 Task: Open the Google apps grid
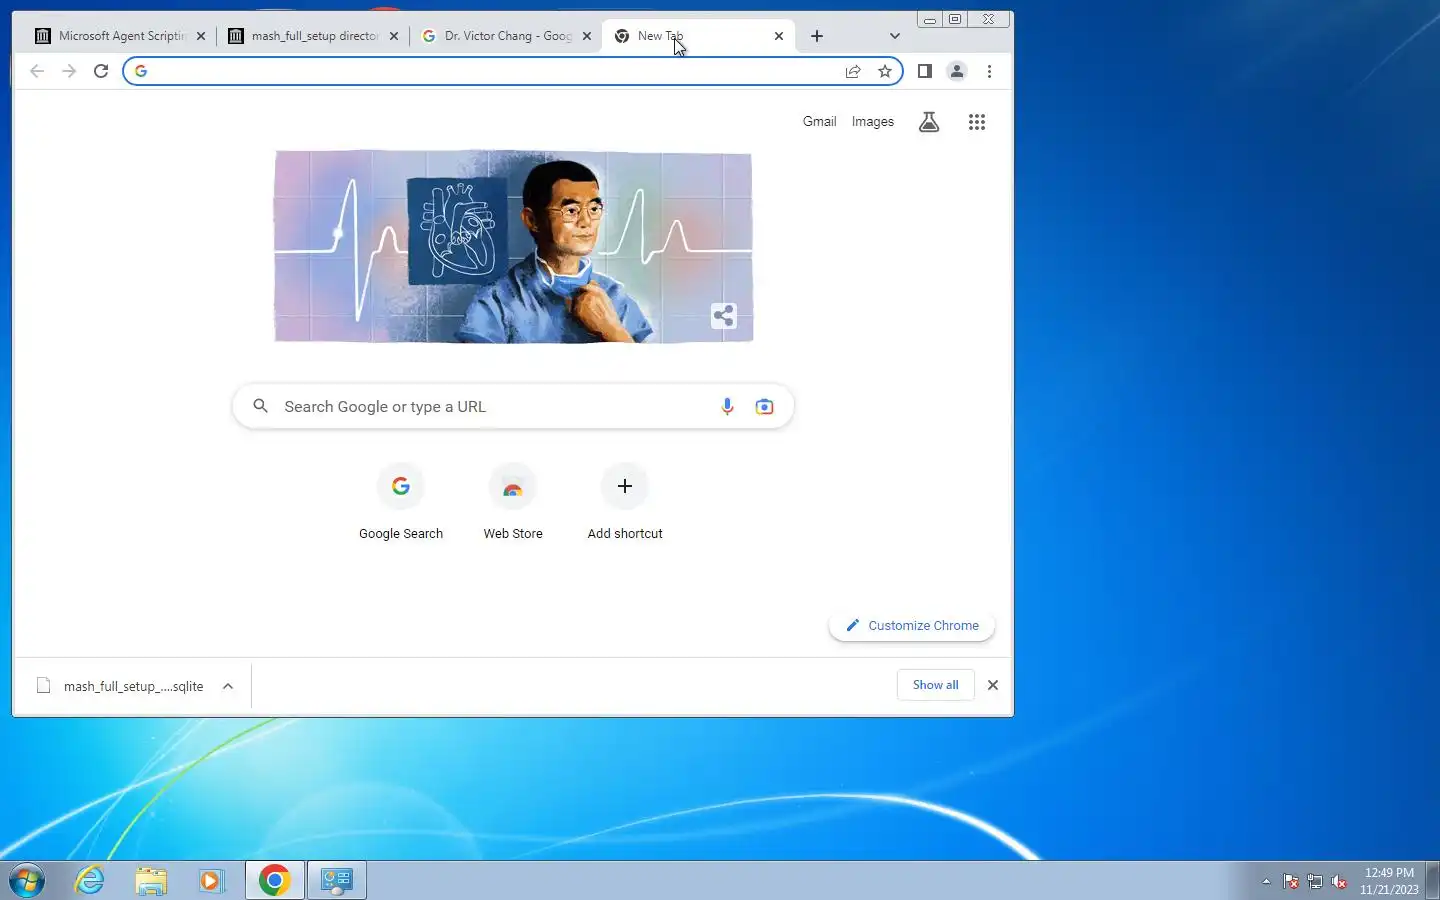click(x=977, y=122)
